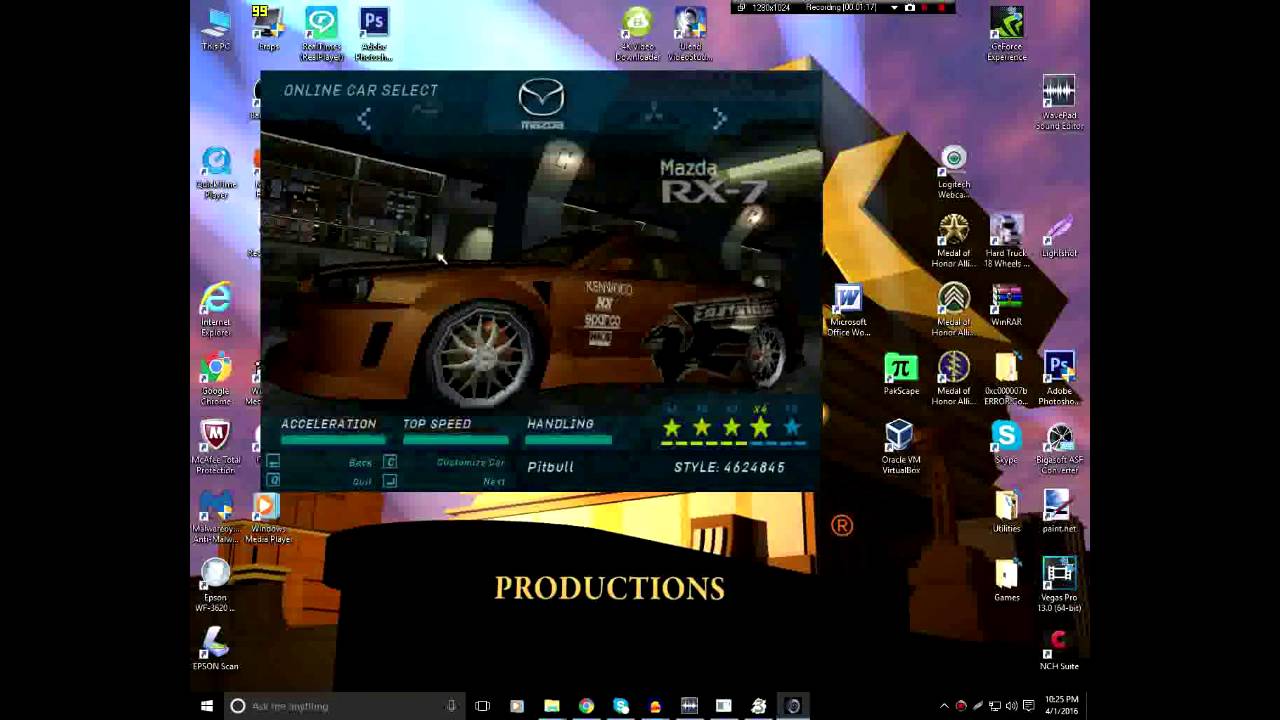Screen dimensions: 1280x720
Task: Open Internet Explorer desktop icon
Action: click(216, 310)
